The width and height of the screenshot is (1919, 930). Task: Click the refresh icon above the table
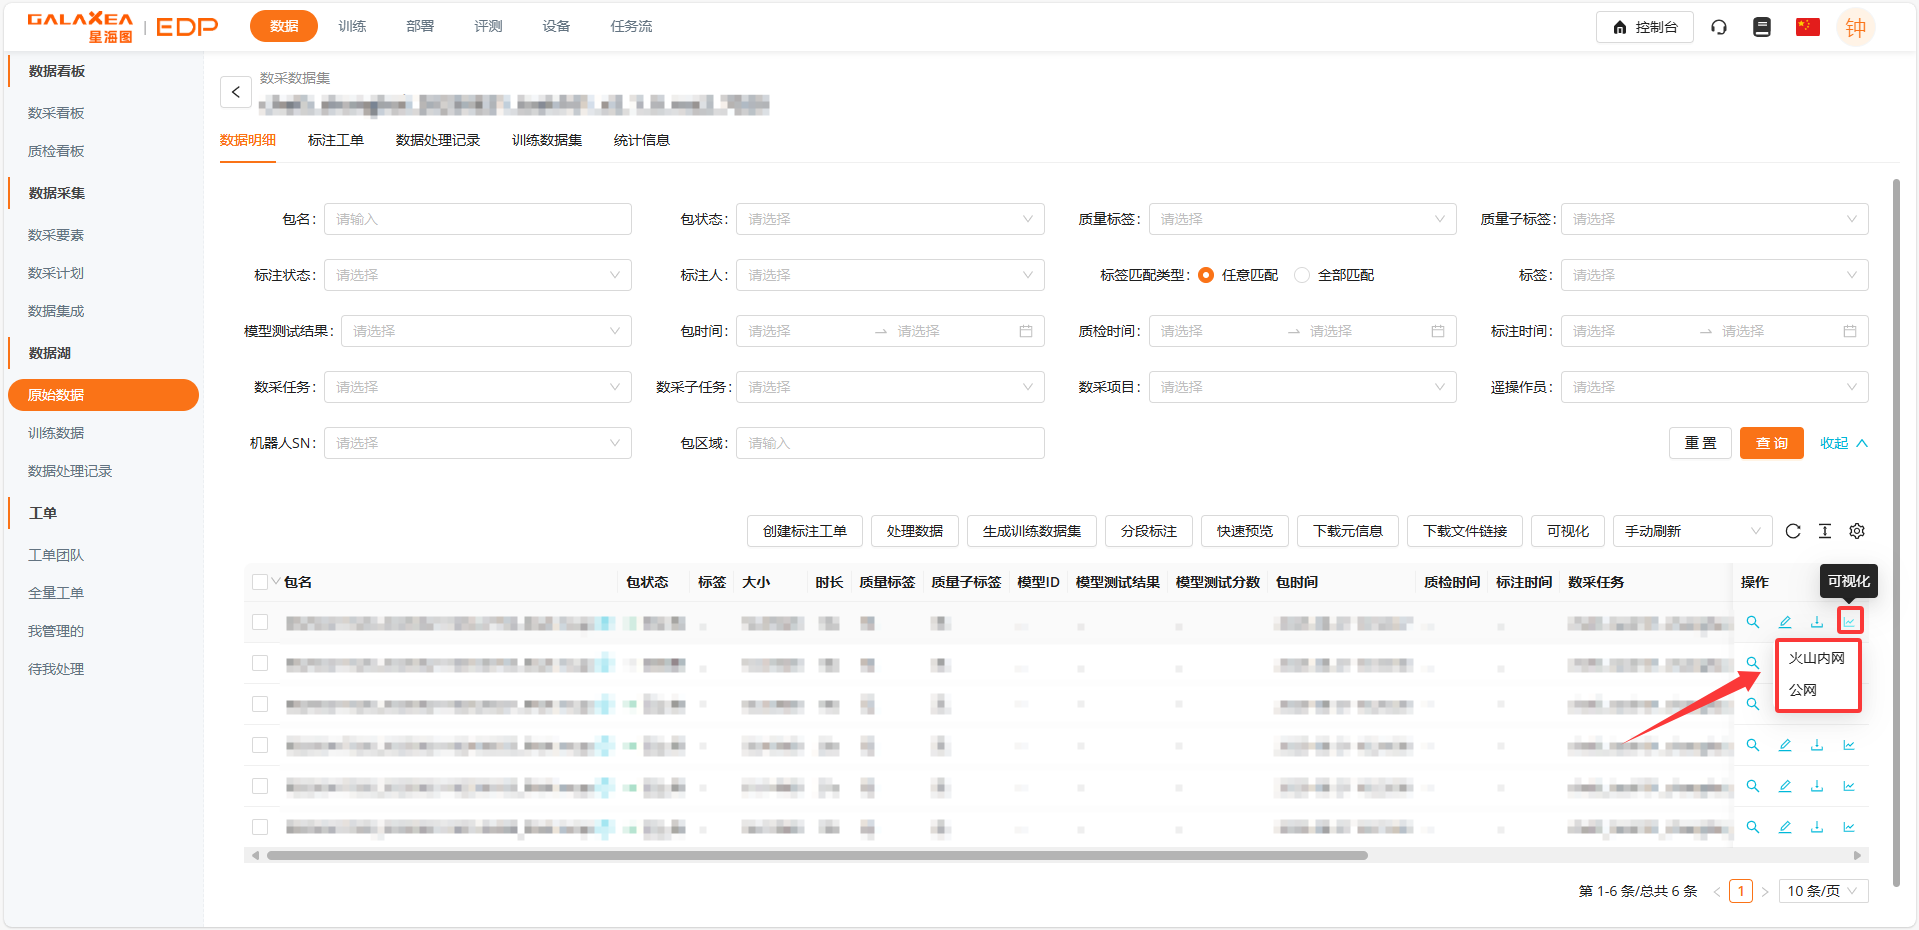click(x=1793, y=531)
